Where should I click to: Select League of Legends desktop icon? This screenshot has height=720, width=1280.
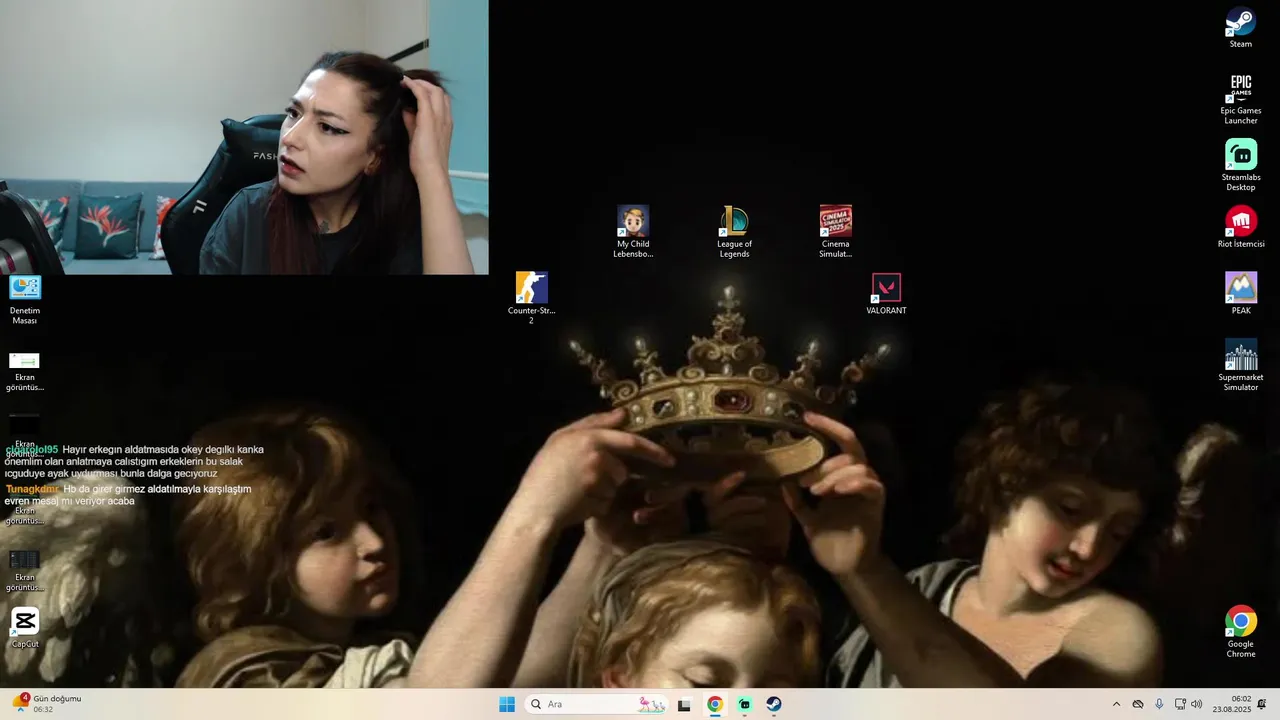coord(734,232)
